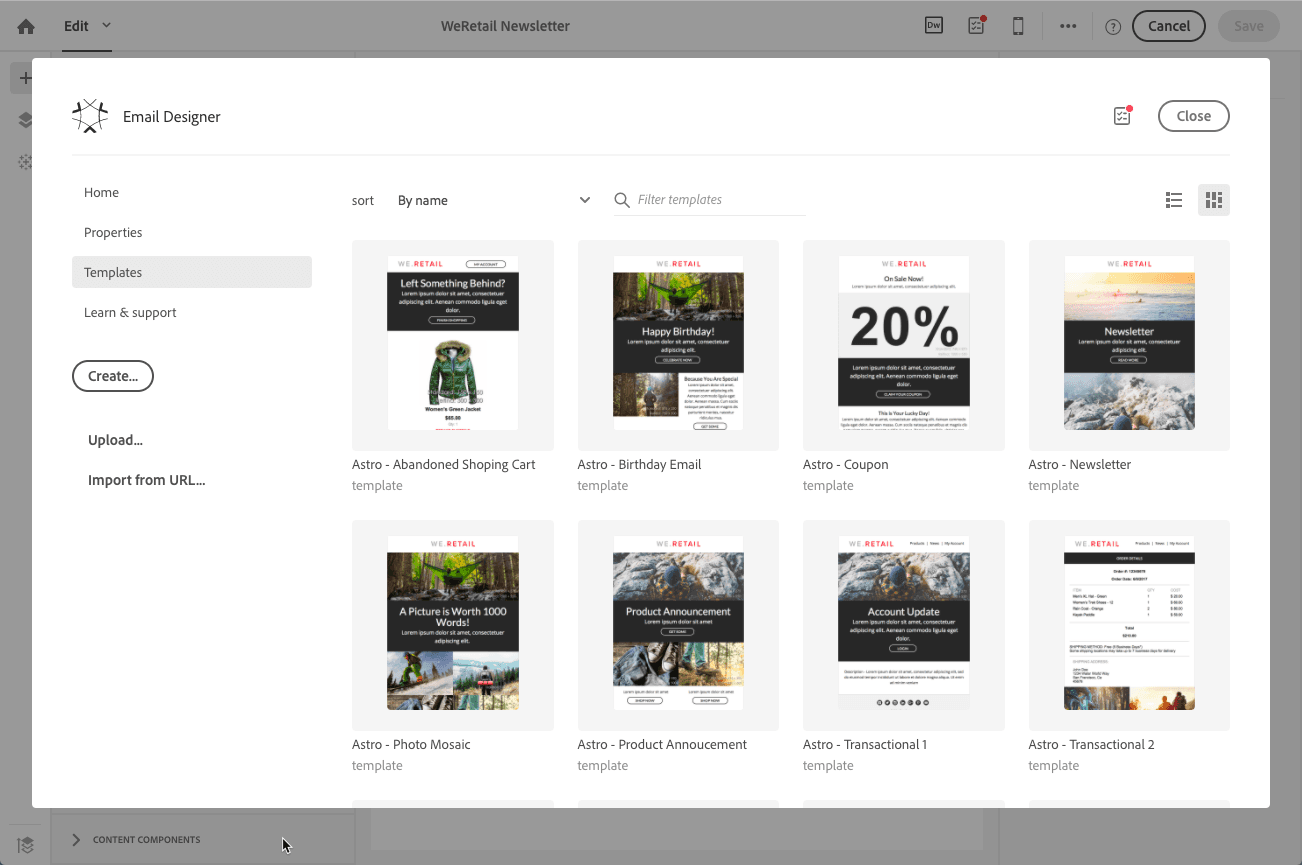
Task: Open Dreamweaver integration icon
Action: tap(934, 26)
